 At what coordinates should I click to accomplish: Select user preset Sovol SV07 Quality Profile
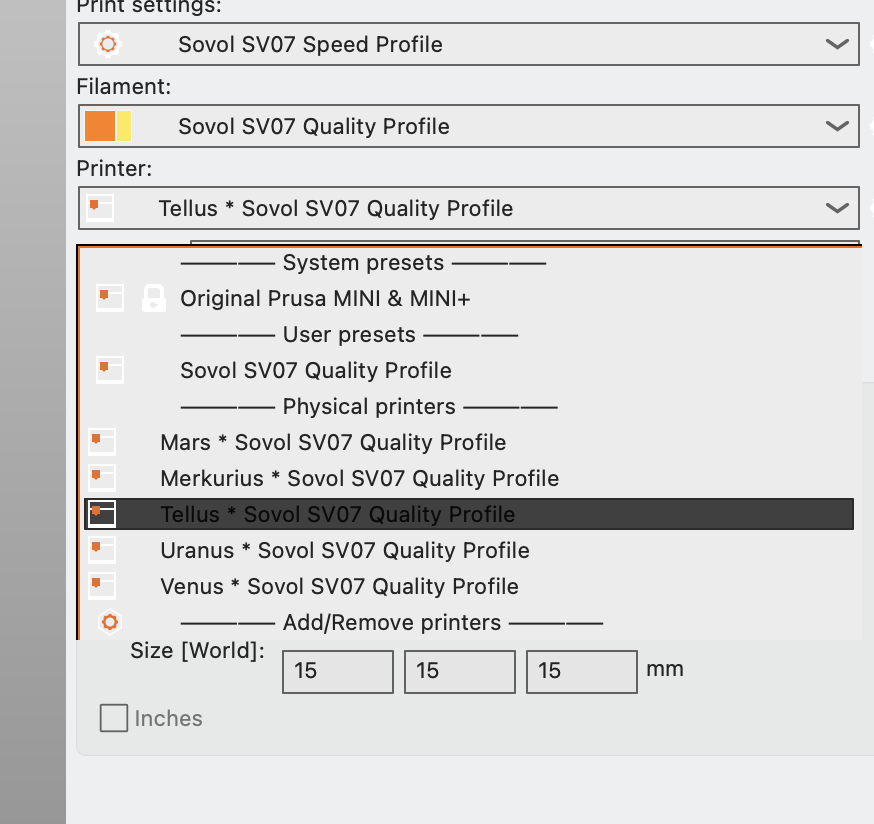469,370
